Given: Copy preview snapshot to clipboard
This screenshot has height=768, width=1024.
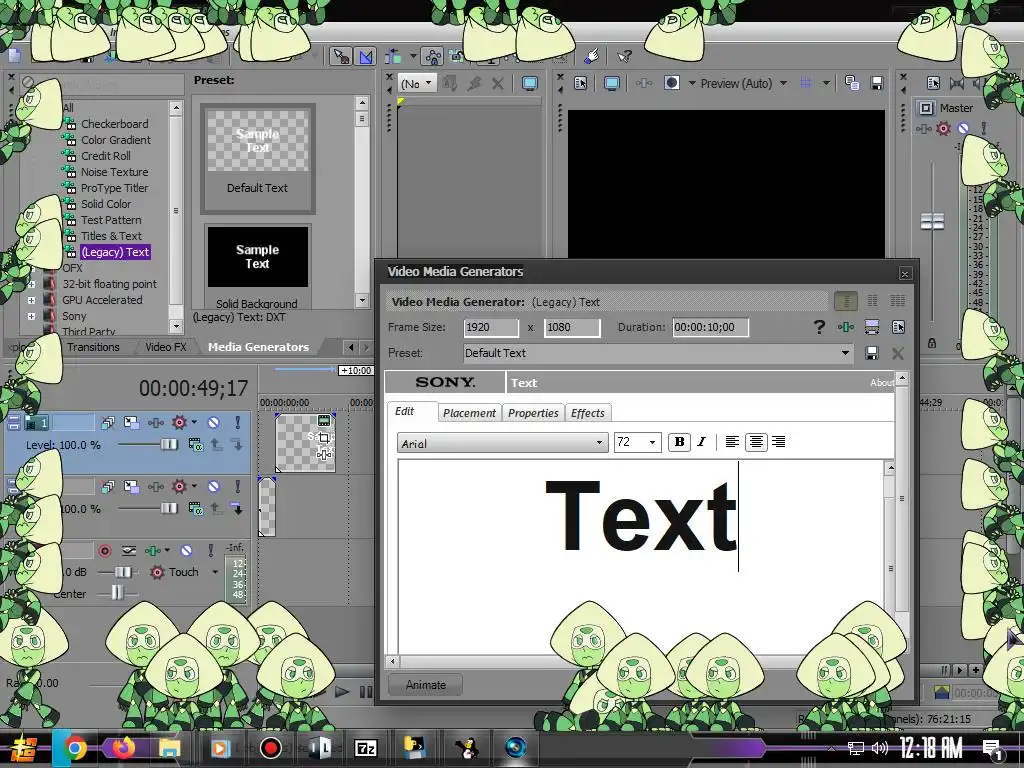Looking at the screenshot, I should pyautogui.click(x=852, y=83).
